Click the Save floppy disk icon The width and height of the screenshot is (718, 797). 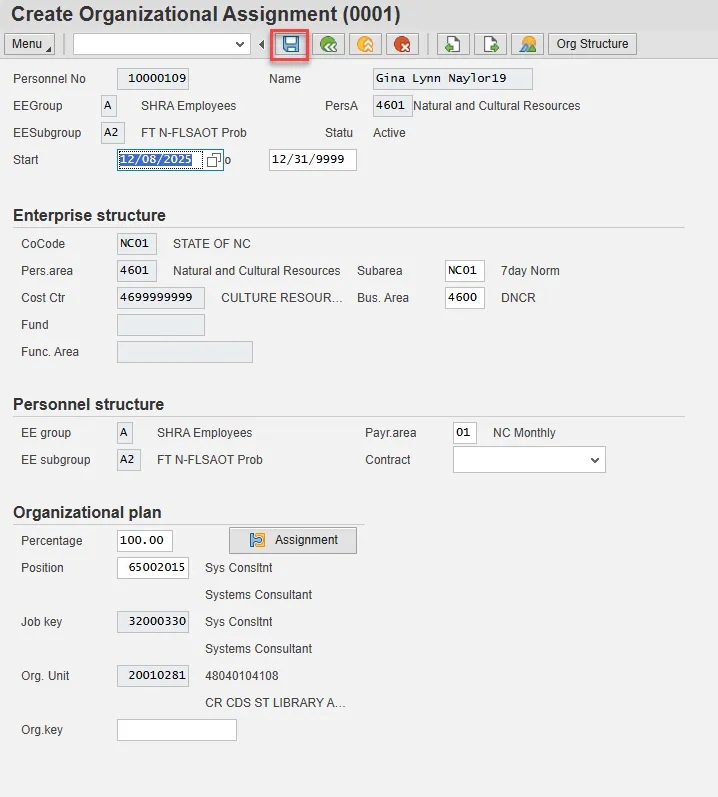290,45
